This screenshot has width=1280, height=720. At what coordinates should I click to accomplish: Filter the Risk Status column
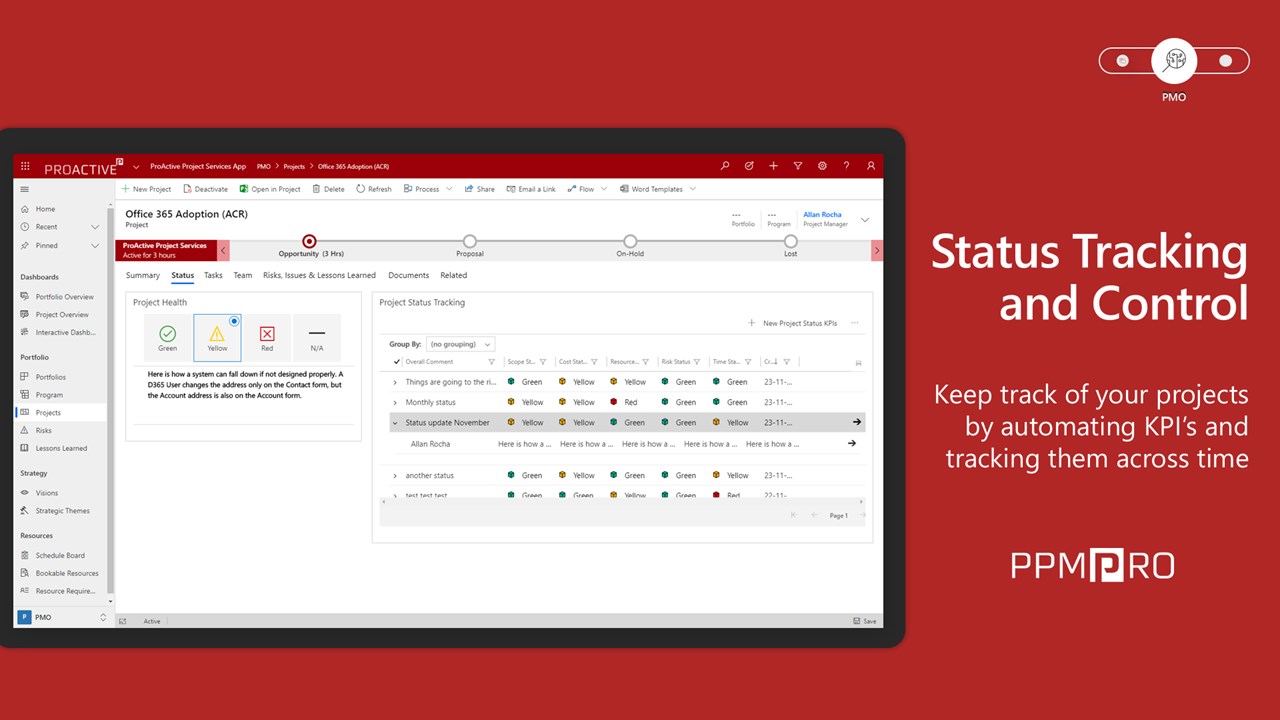[x=696, y=362]
